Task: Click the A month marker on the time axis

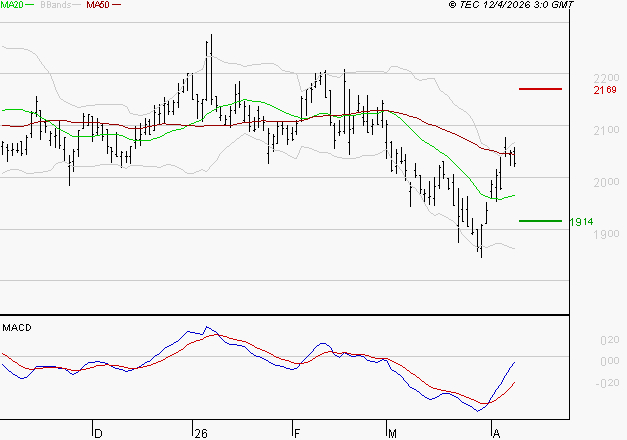Action: pyautogui.click(x=497, y=434)
